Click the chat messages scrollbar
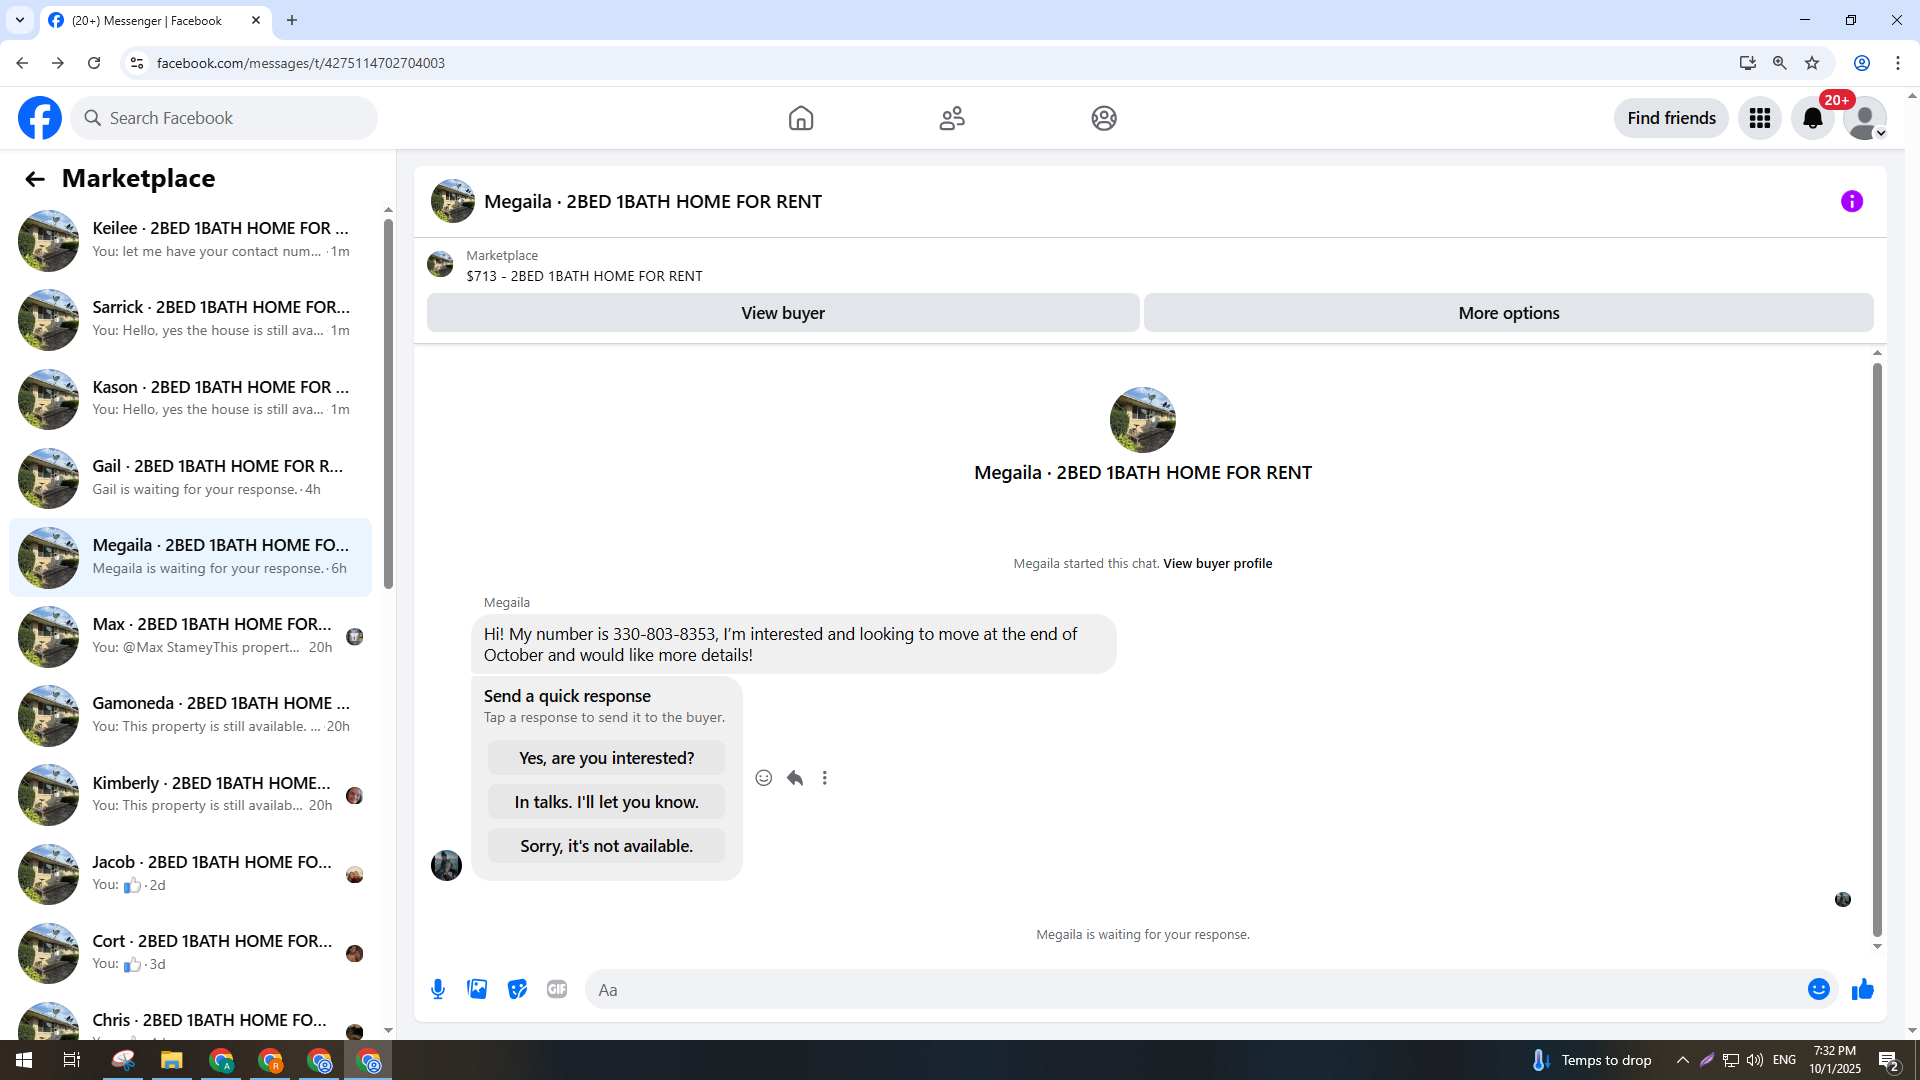Screen dimensions: 1920x1080 point(1877,650)
